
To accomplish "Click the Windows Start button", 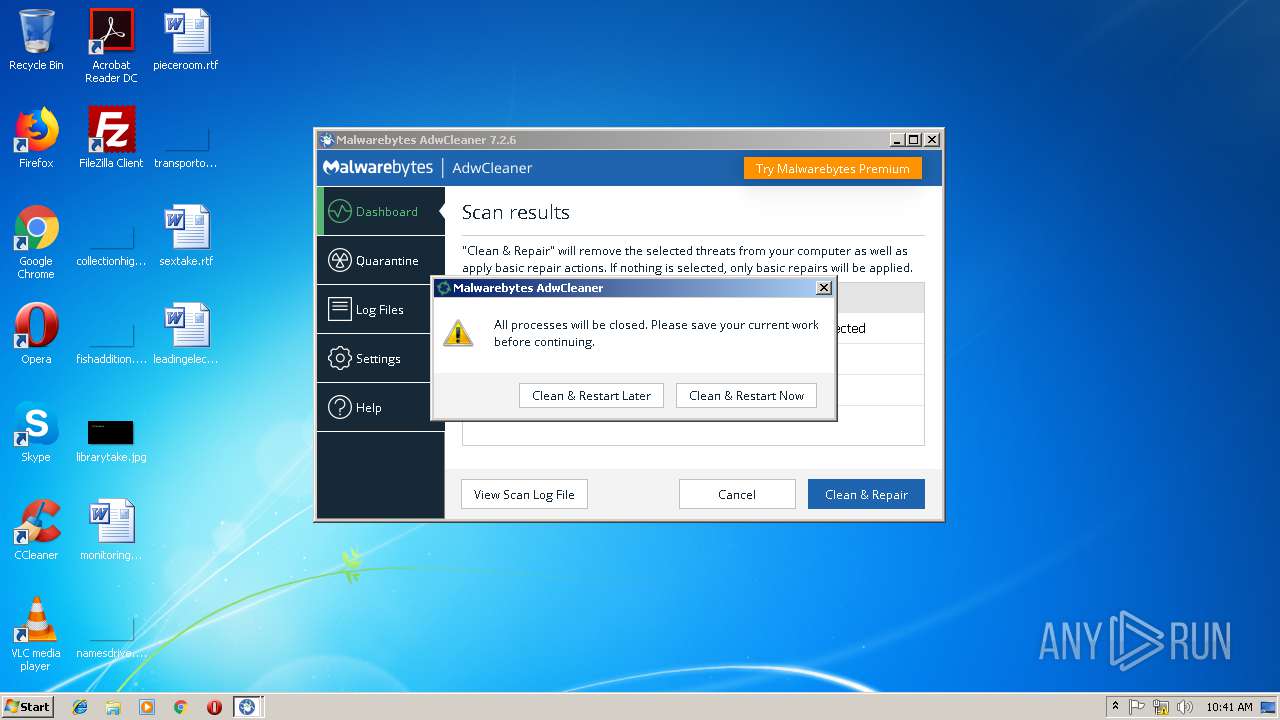I will 27,706.
